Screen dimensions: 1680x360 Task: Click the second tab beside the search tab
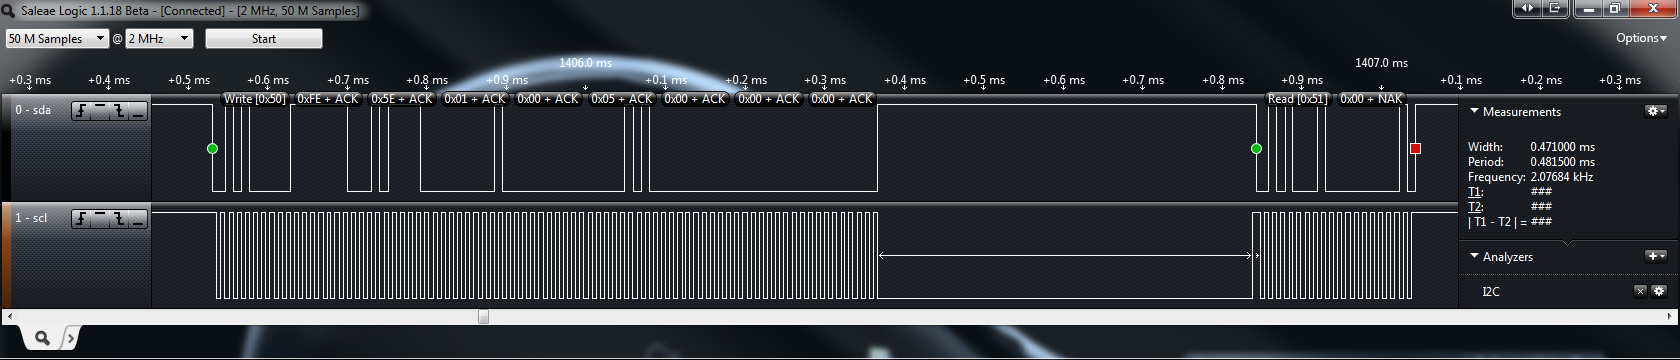(x=70, y=339)
